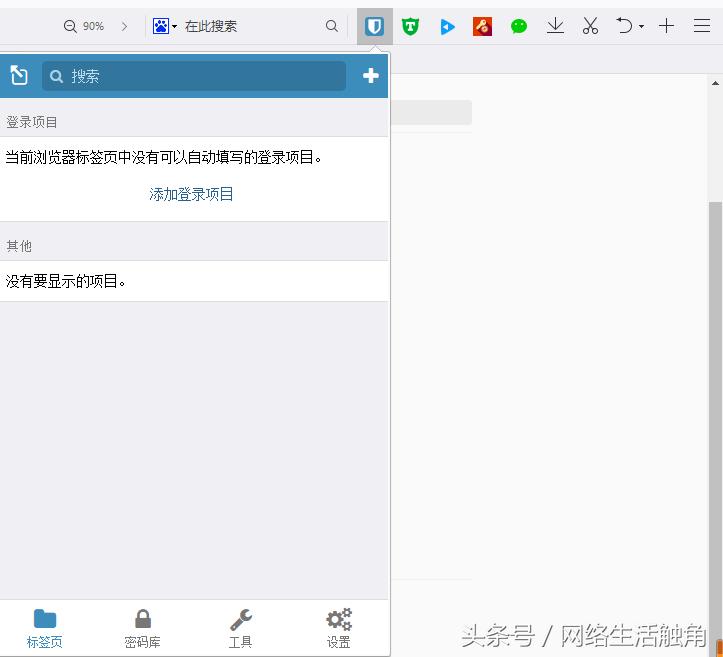Open the browser downloads icon
The image size is (723, 657).
[x=555, y=26]
